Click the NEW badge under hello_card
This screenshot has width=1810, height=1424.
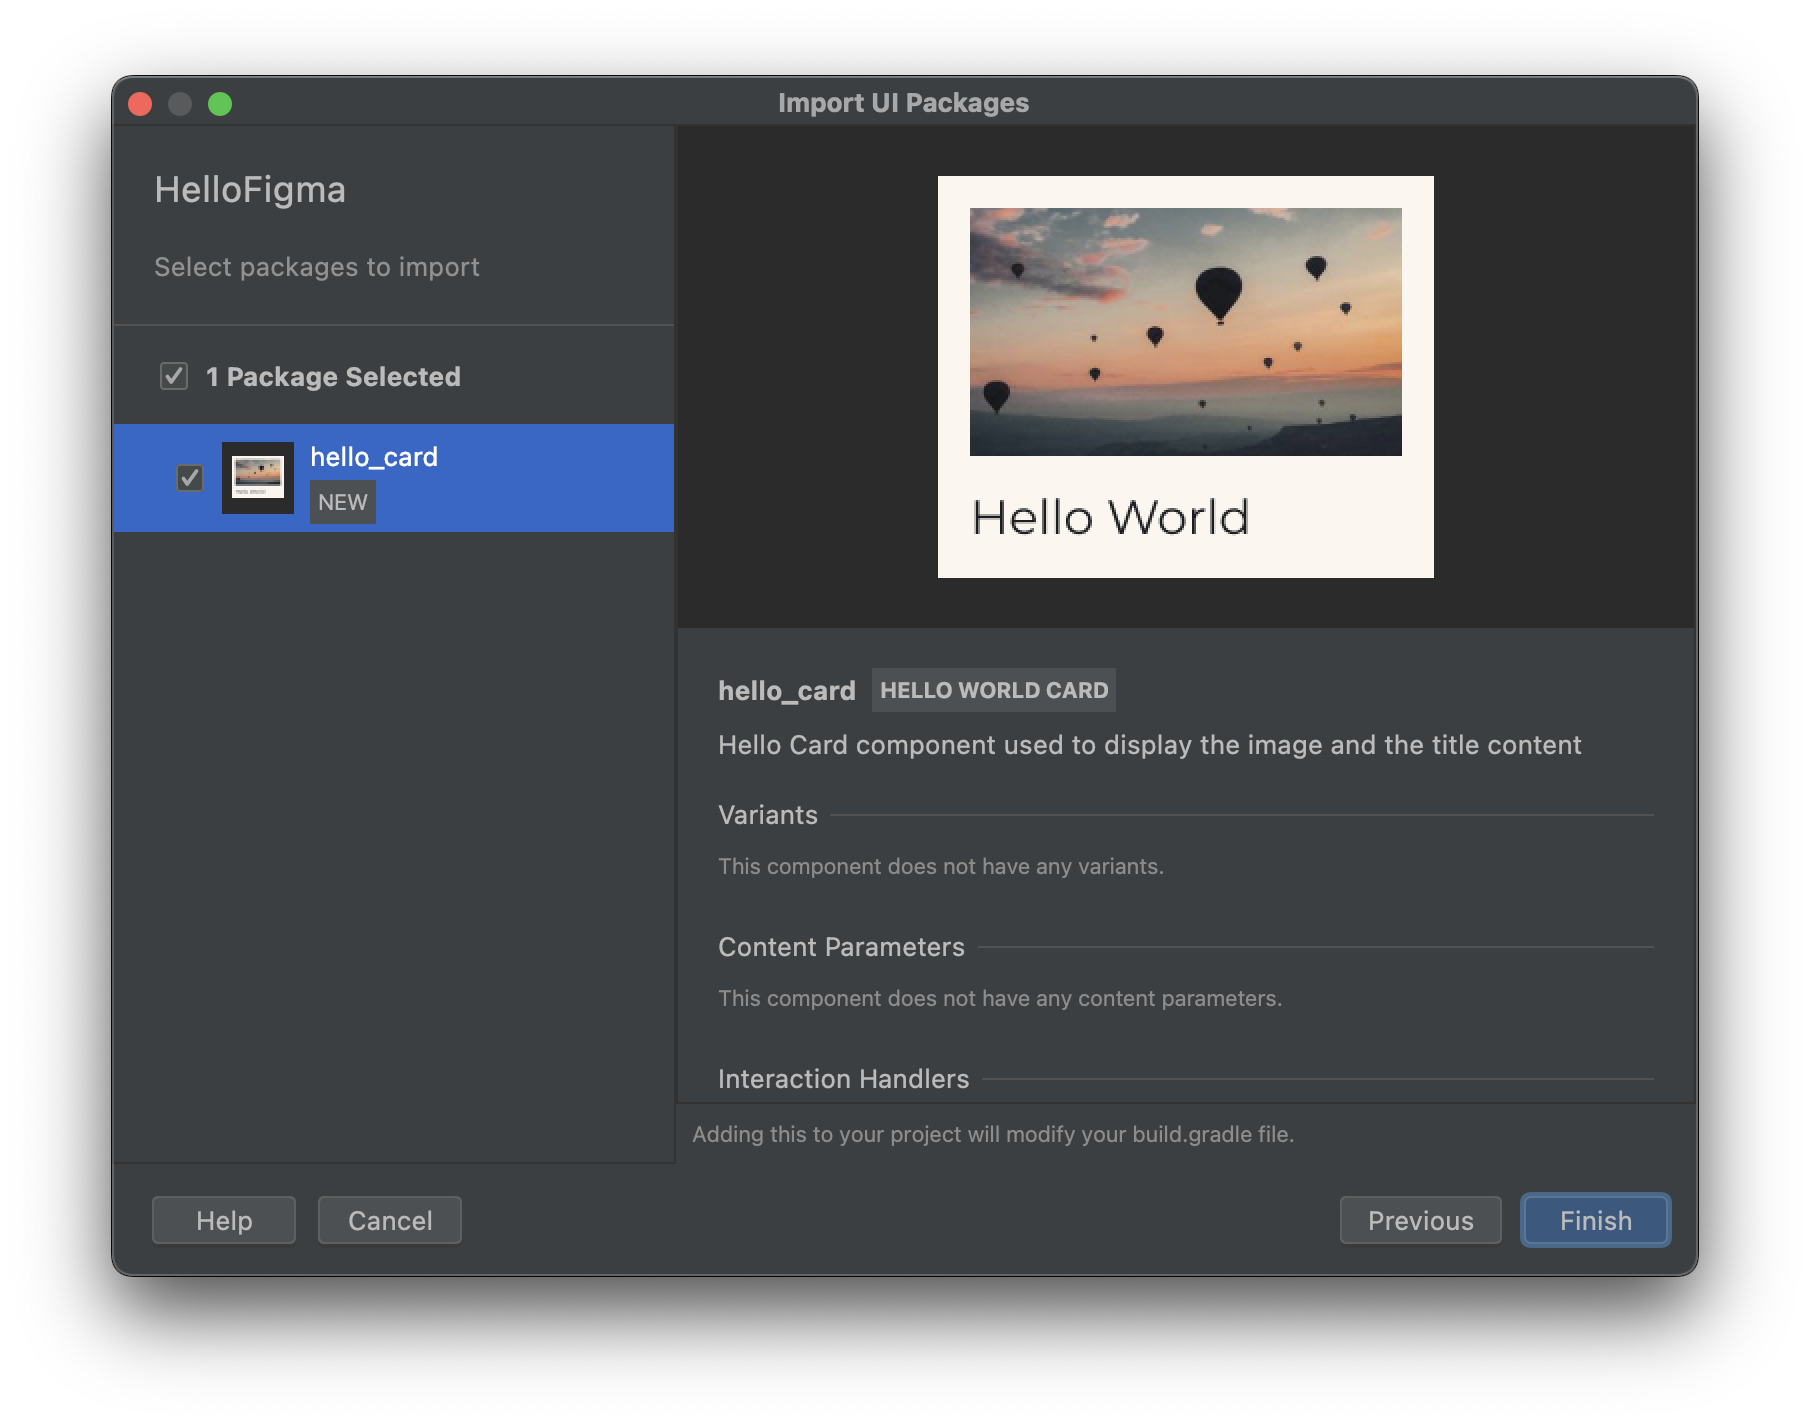(343, 502)
